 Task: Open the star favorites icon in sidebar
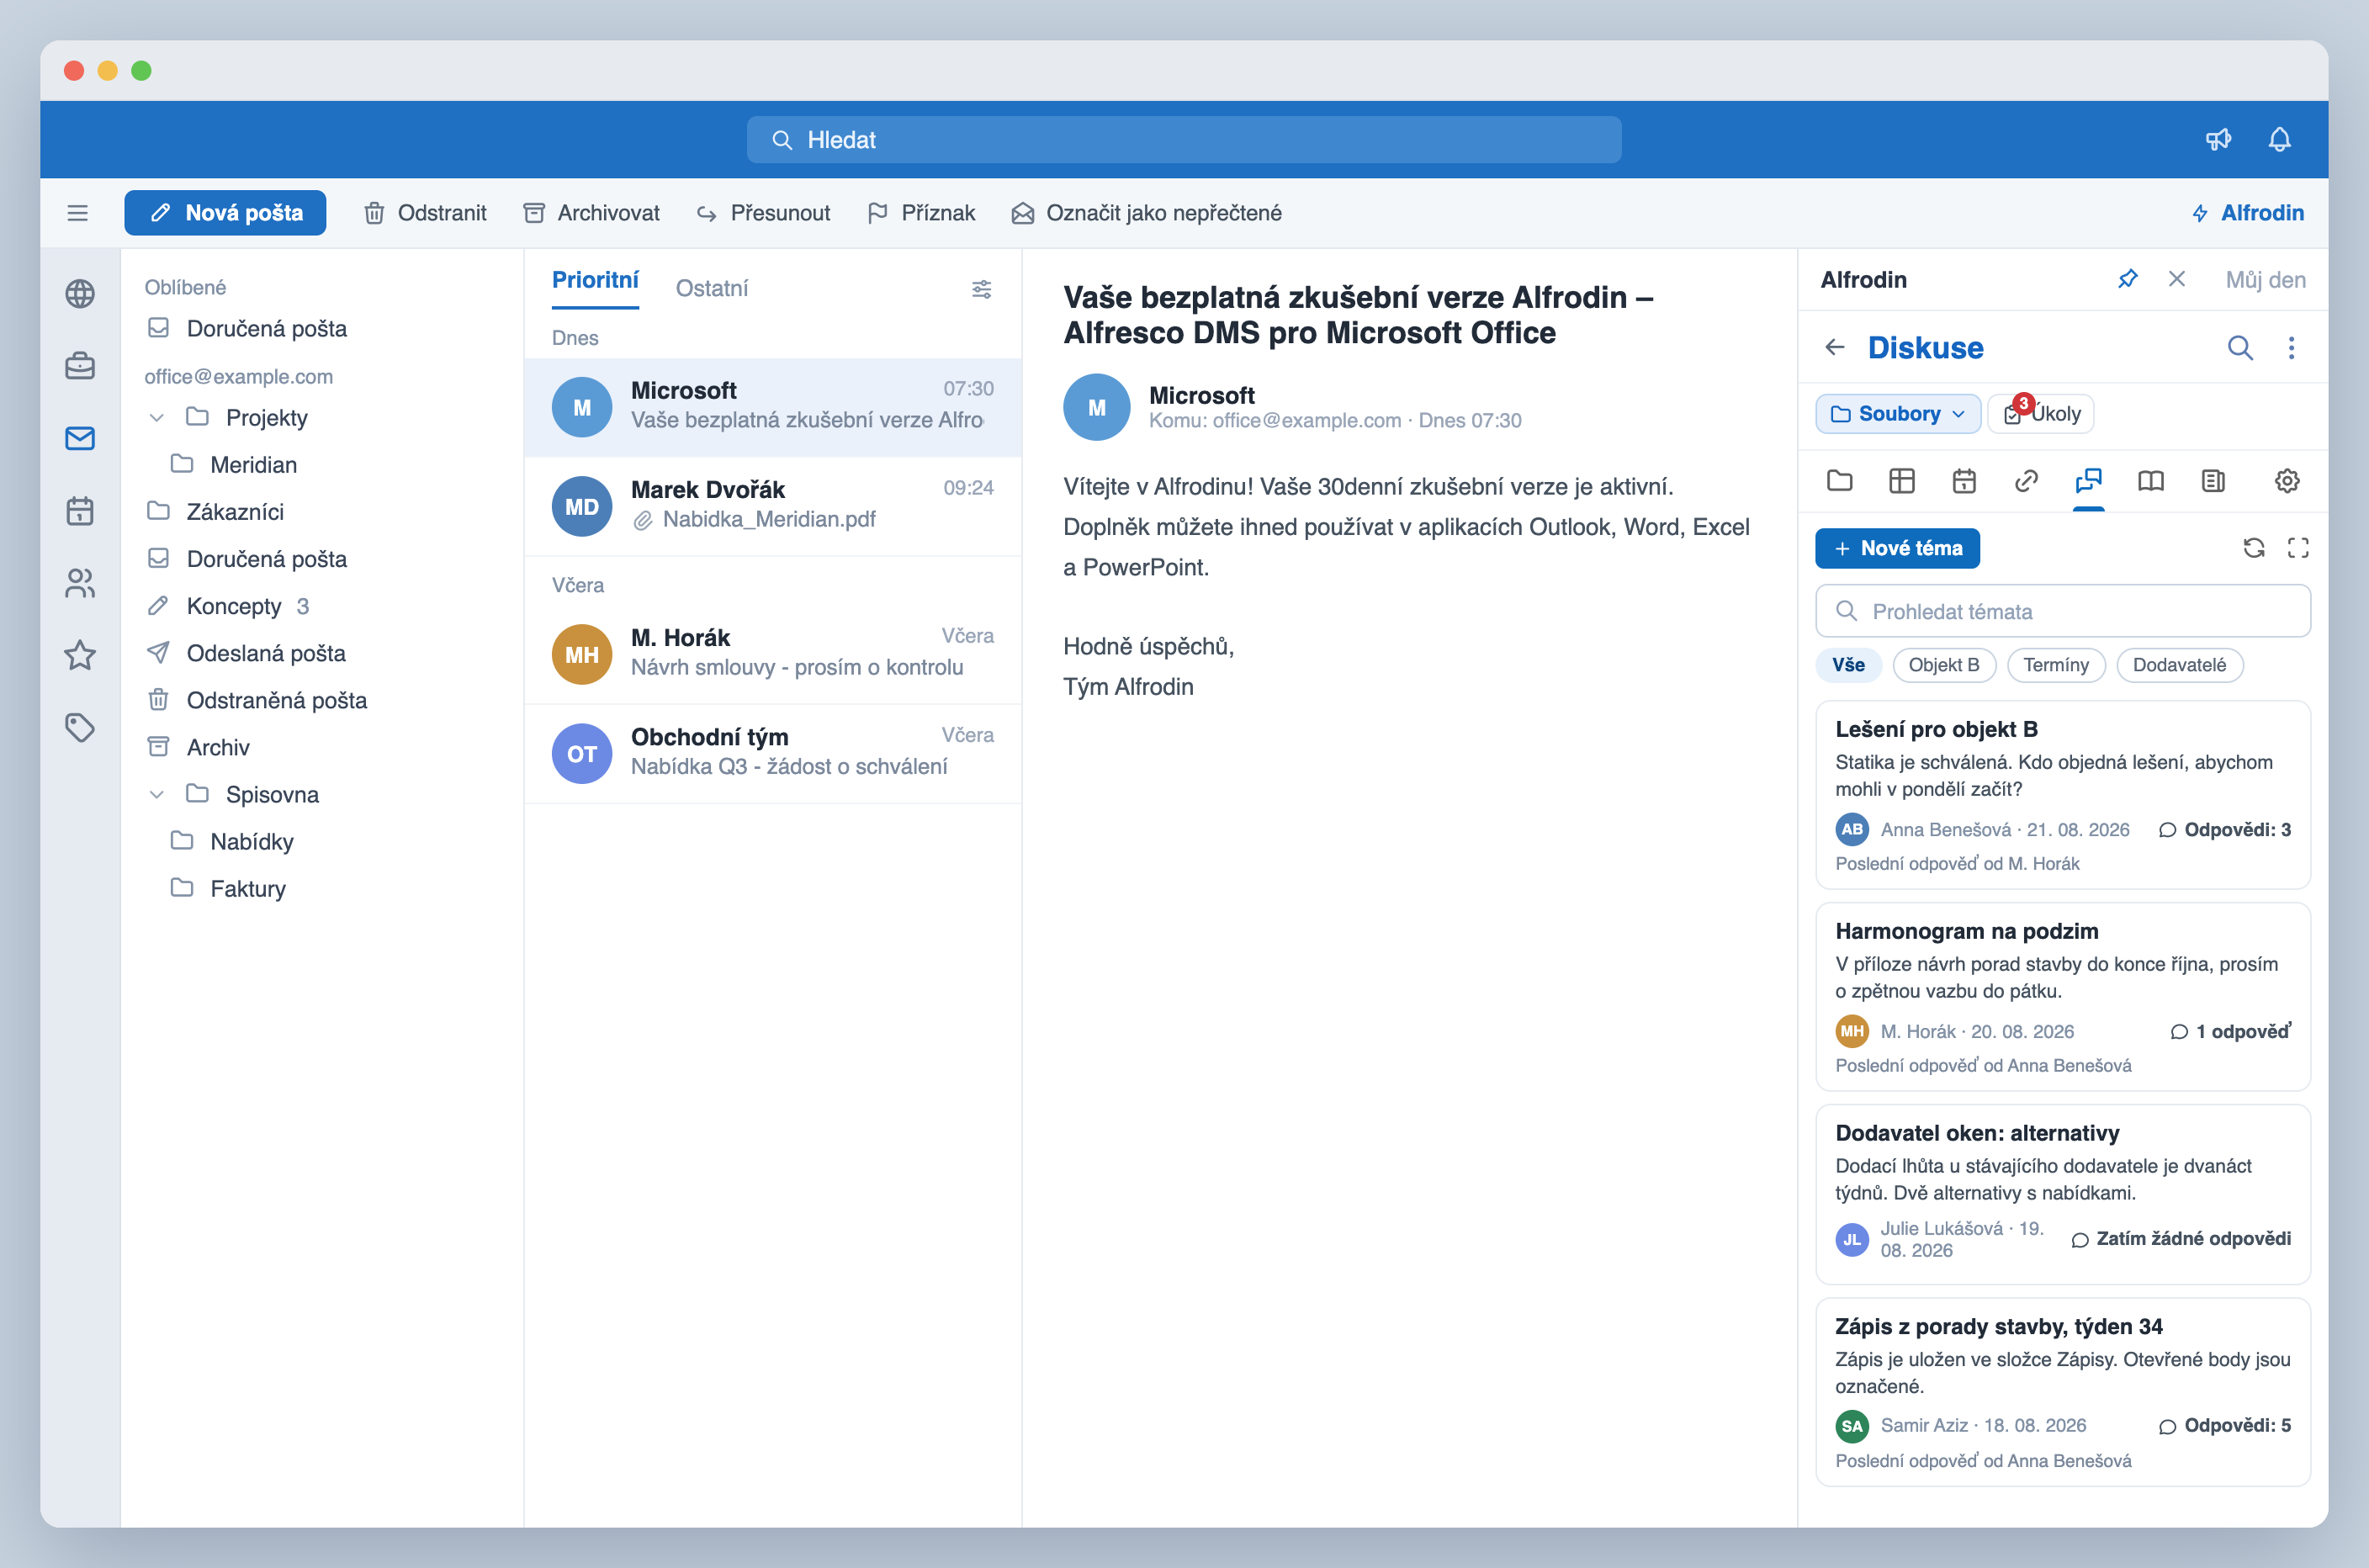click(x=80, y=655)
